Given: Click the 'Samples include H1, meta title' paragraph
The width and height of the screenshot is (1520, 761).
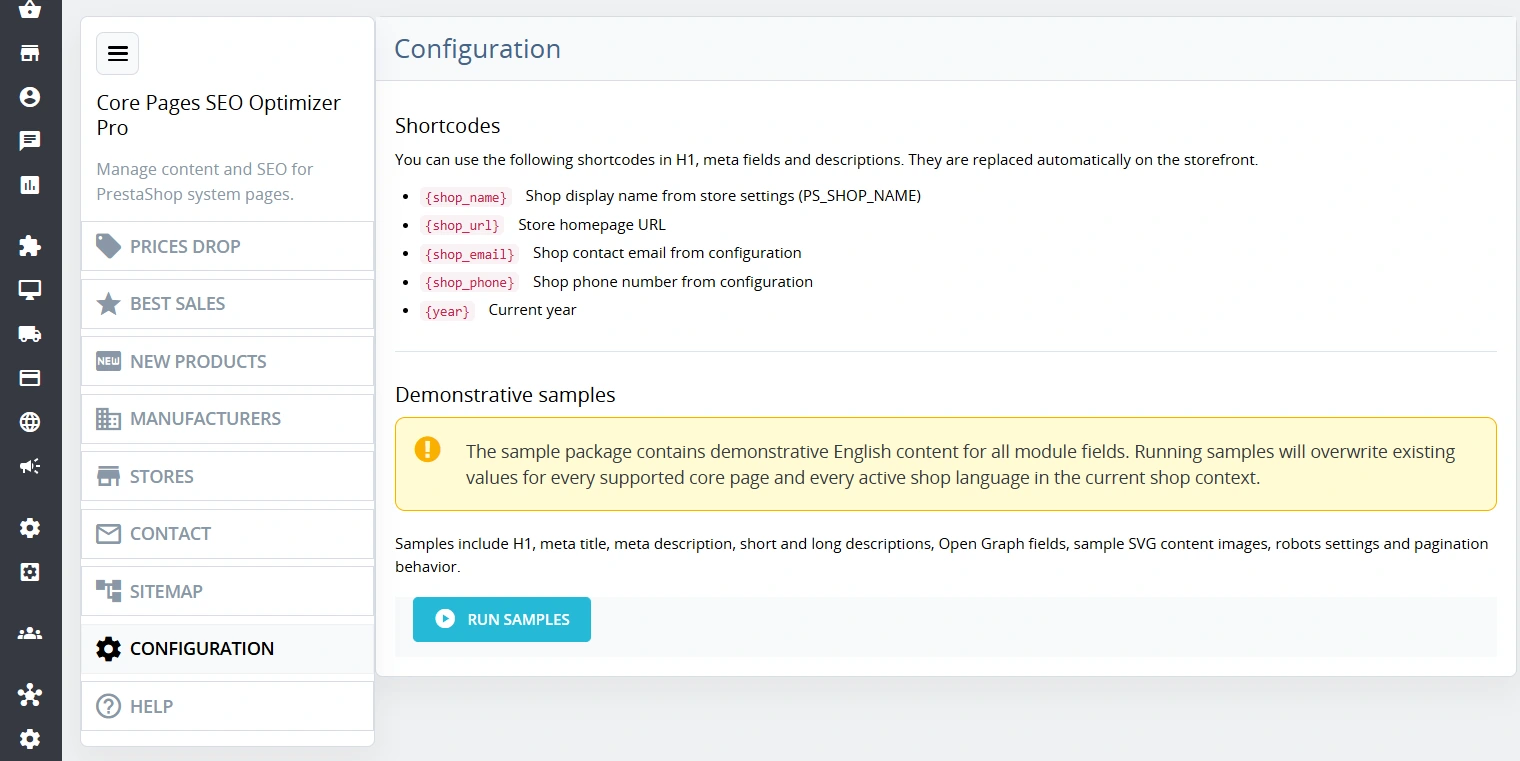Looking at the screenshot, I should (x=942, y=555).
